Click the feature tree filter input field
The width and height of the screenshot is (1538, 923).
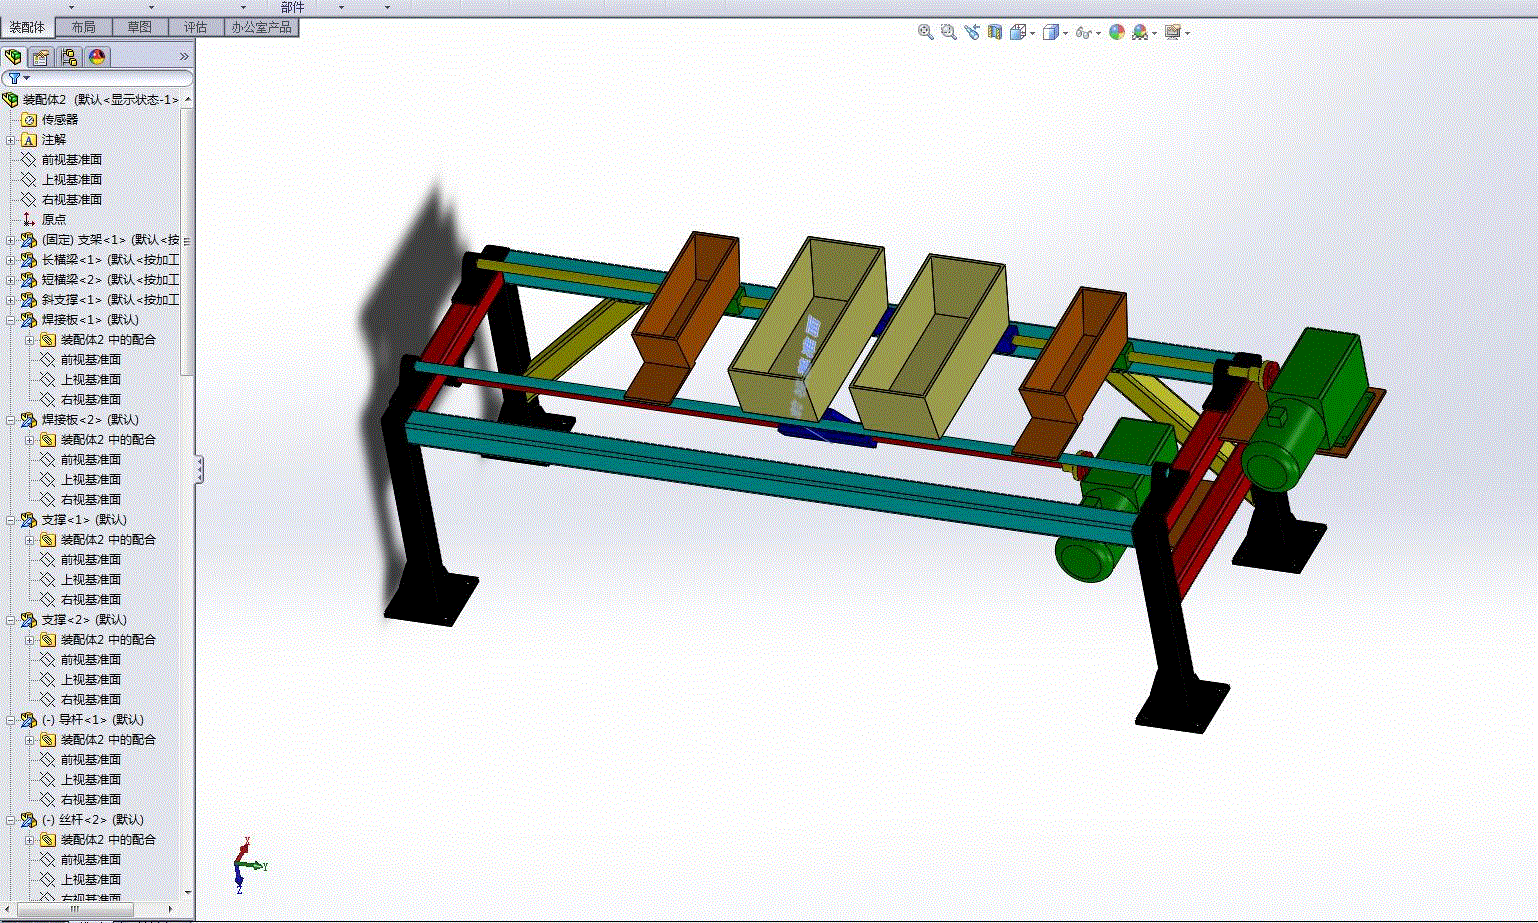98,78
